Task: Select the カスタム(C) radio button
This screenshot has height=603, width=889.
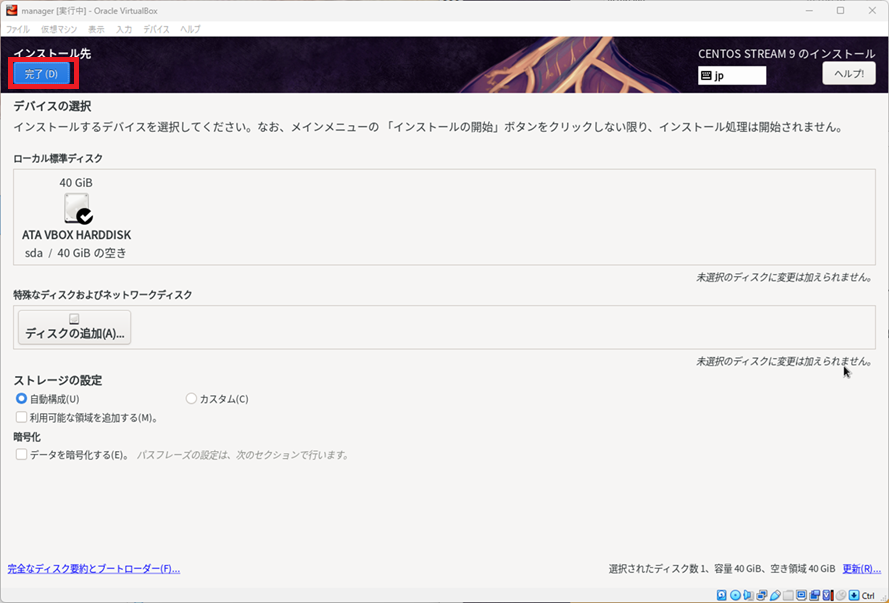Action: (x=191, y=398)
